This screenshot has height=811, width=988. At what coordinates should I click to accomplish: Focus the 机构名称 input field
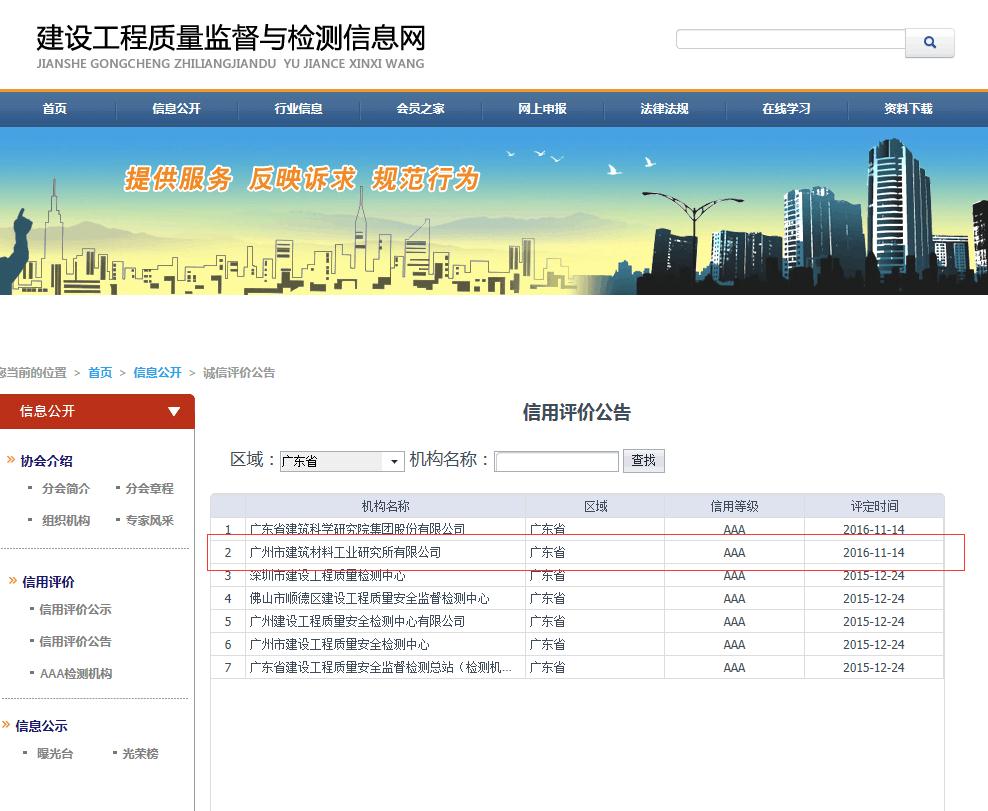(557, 461)
